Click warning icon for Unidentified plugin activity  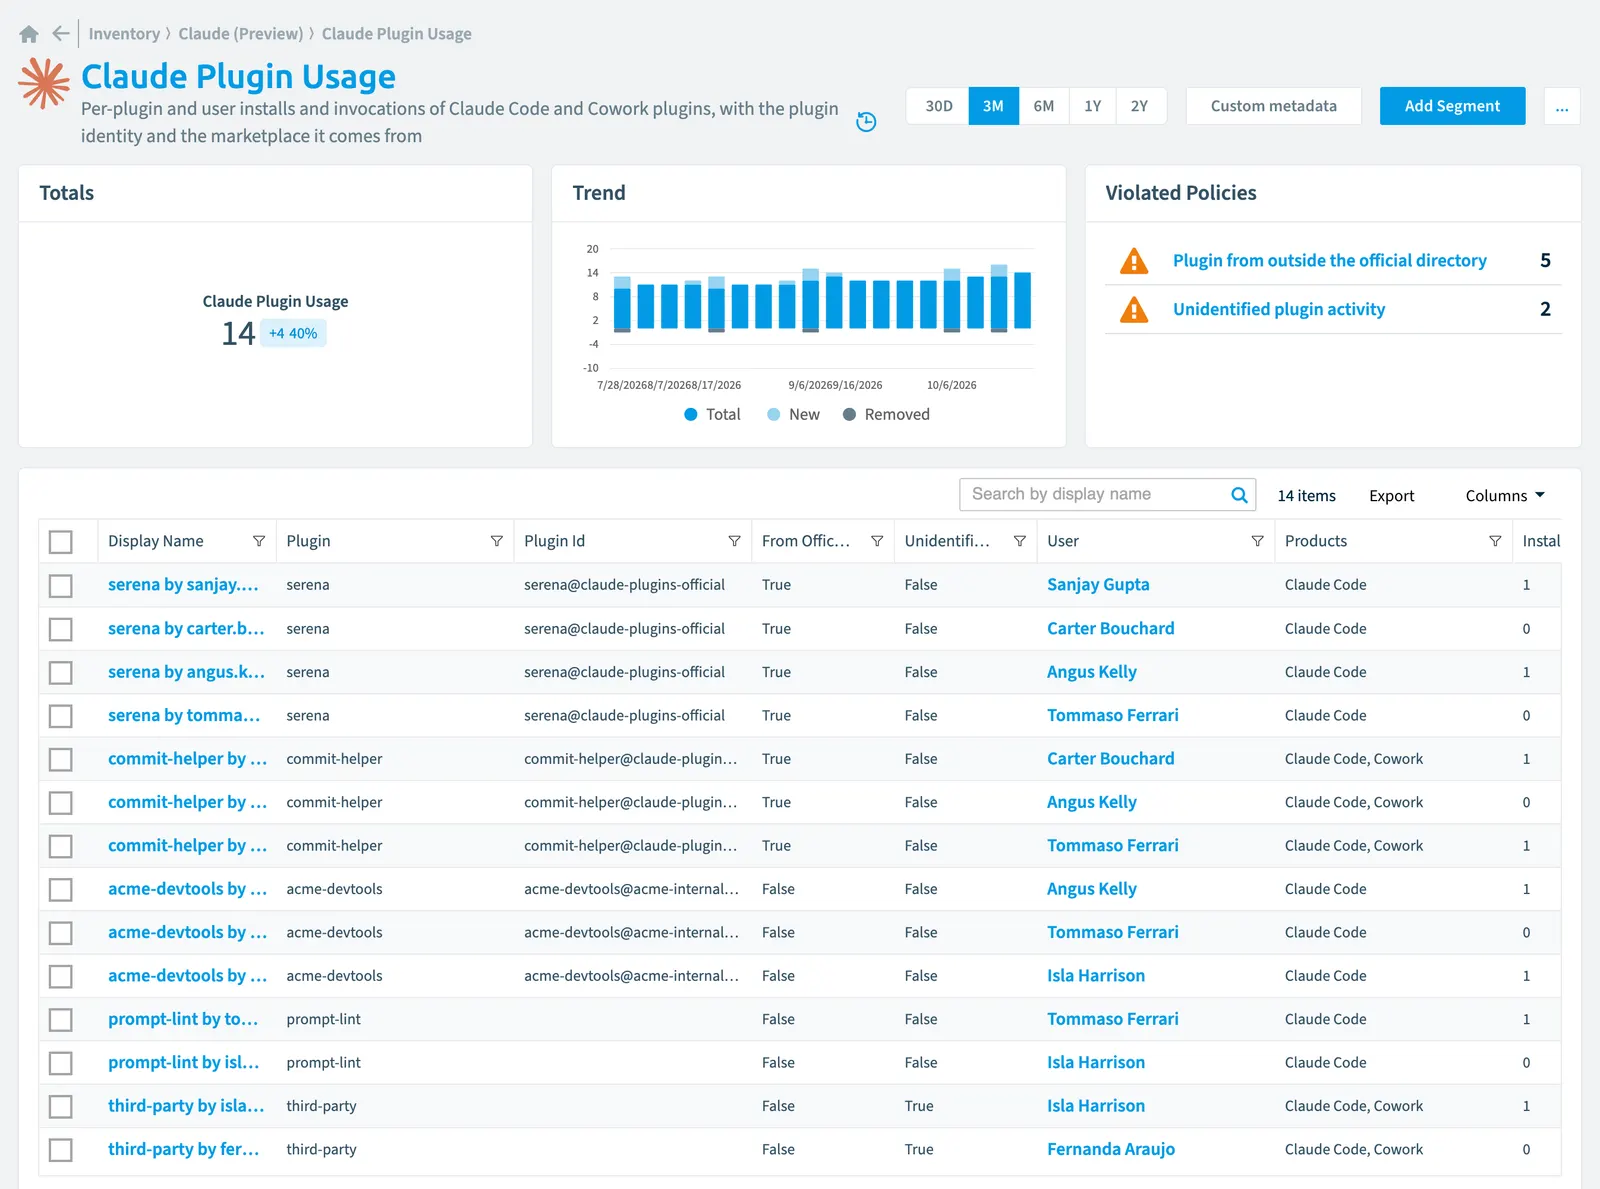[x=1134, y=310]
